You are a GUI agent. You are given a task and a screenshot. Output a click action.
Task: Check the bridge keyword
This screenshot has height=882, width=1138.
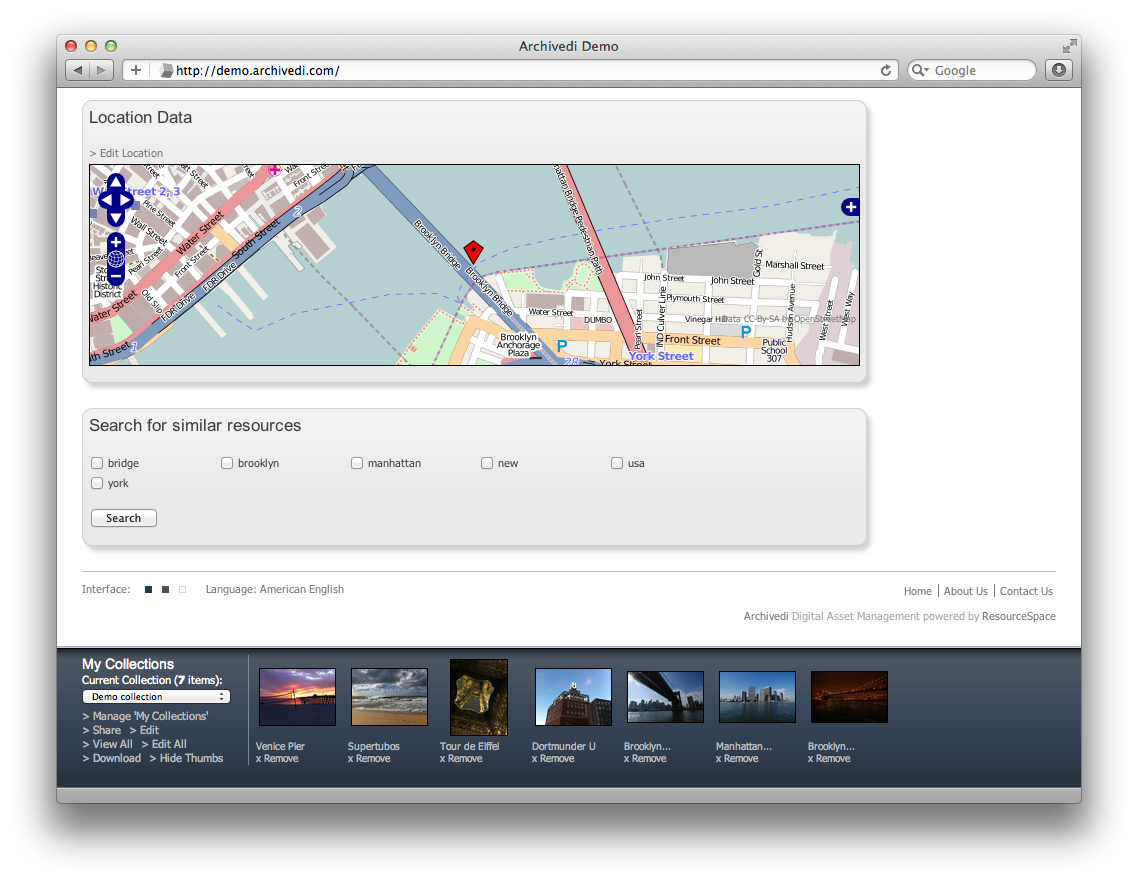[97, 463]
